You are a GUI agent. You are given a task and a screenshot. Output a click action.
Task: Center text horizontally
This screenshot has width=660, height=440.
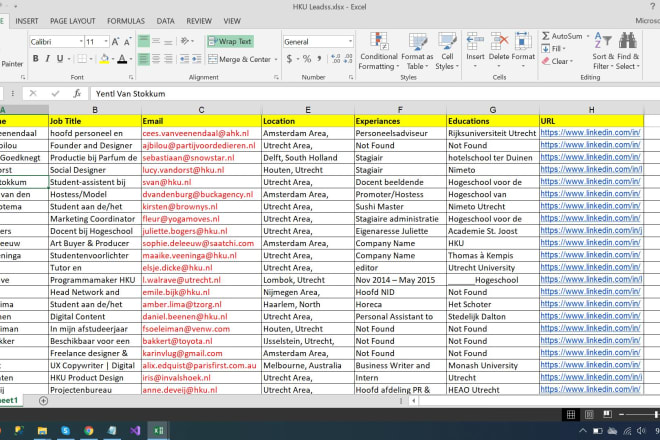(156, 59)
